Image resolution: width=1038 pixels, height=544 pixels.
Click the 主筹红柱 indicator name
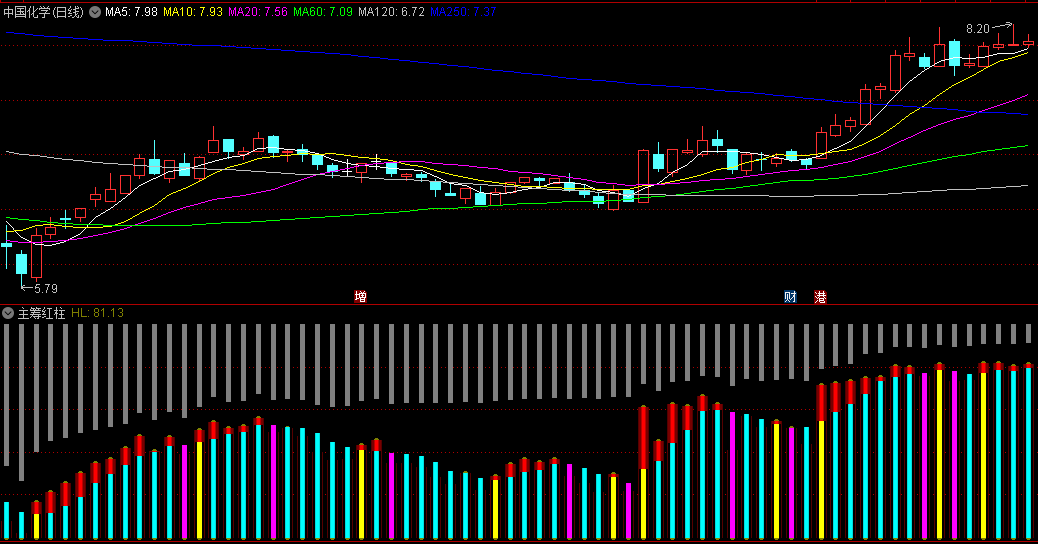[41, 313]
